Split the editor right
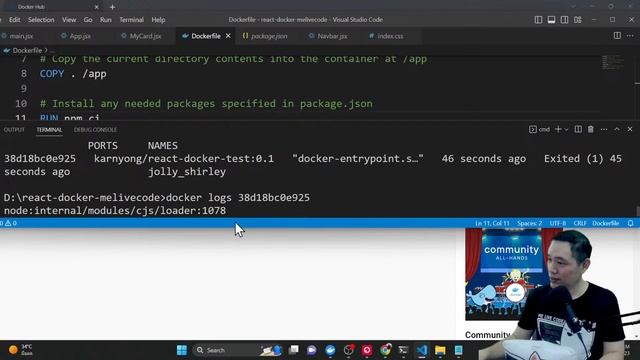640x360 pixels. pyautogui.click(x=617, y=36)
